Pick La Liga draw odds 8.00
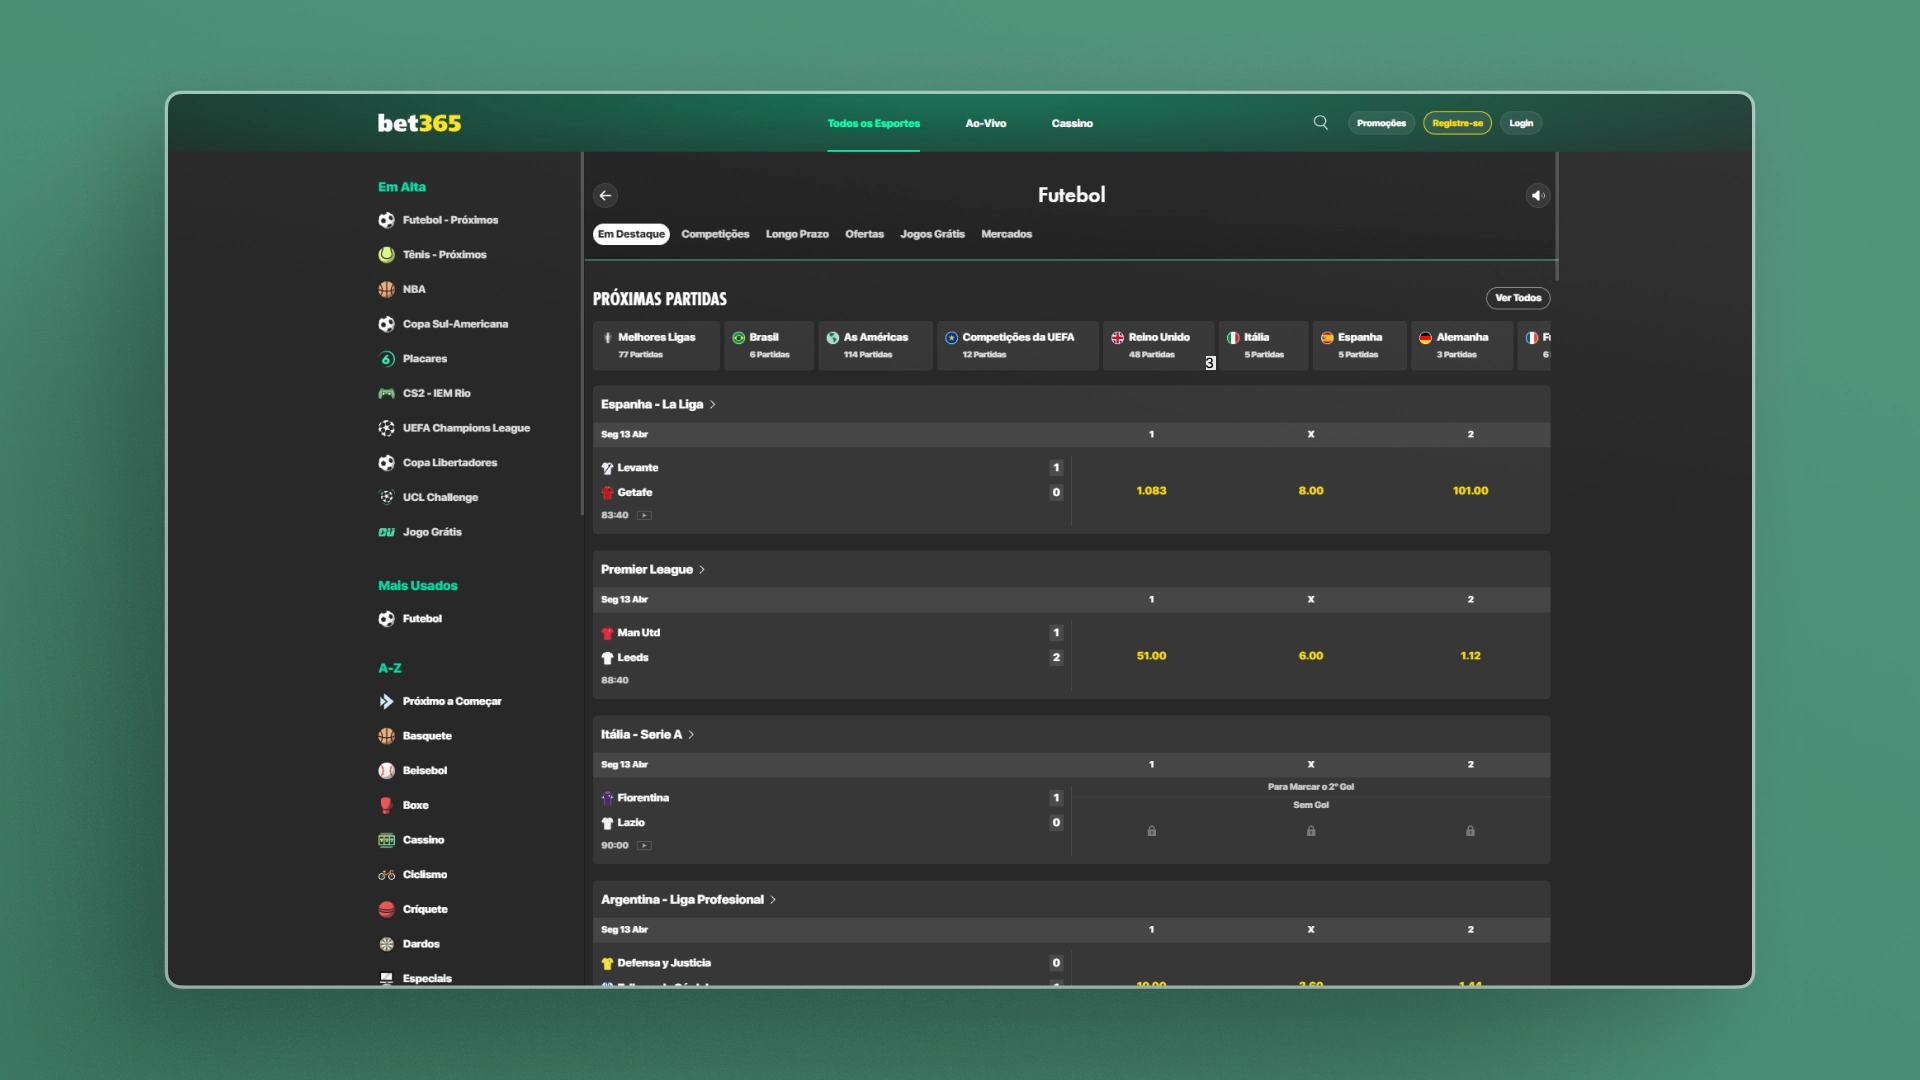Image resolution: width=1920 pixels, height=1080 pixels. click(1310, 491)
